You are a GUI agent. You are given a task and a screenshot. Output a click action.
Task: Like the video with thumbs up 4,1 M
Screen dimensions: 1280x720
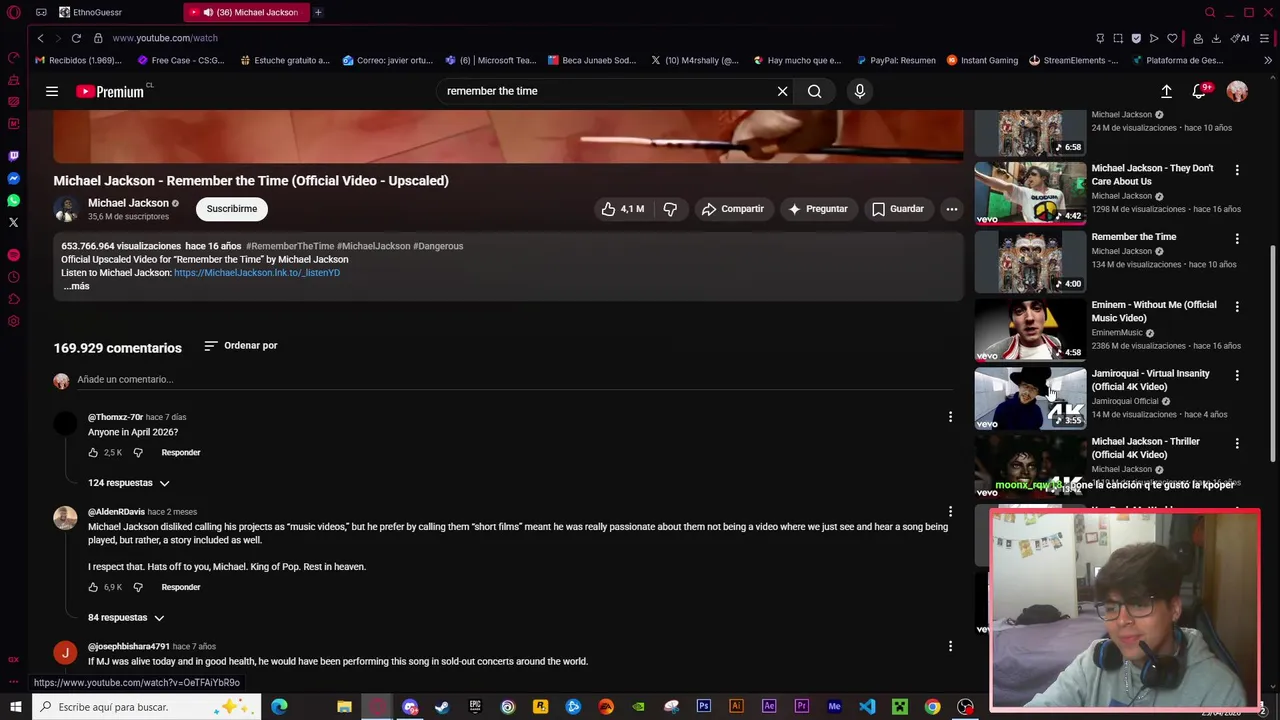[x=622, y=209]
